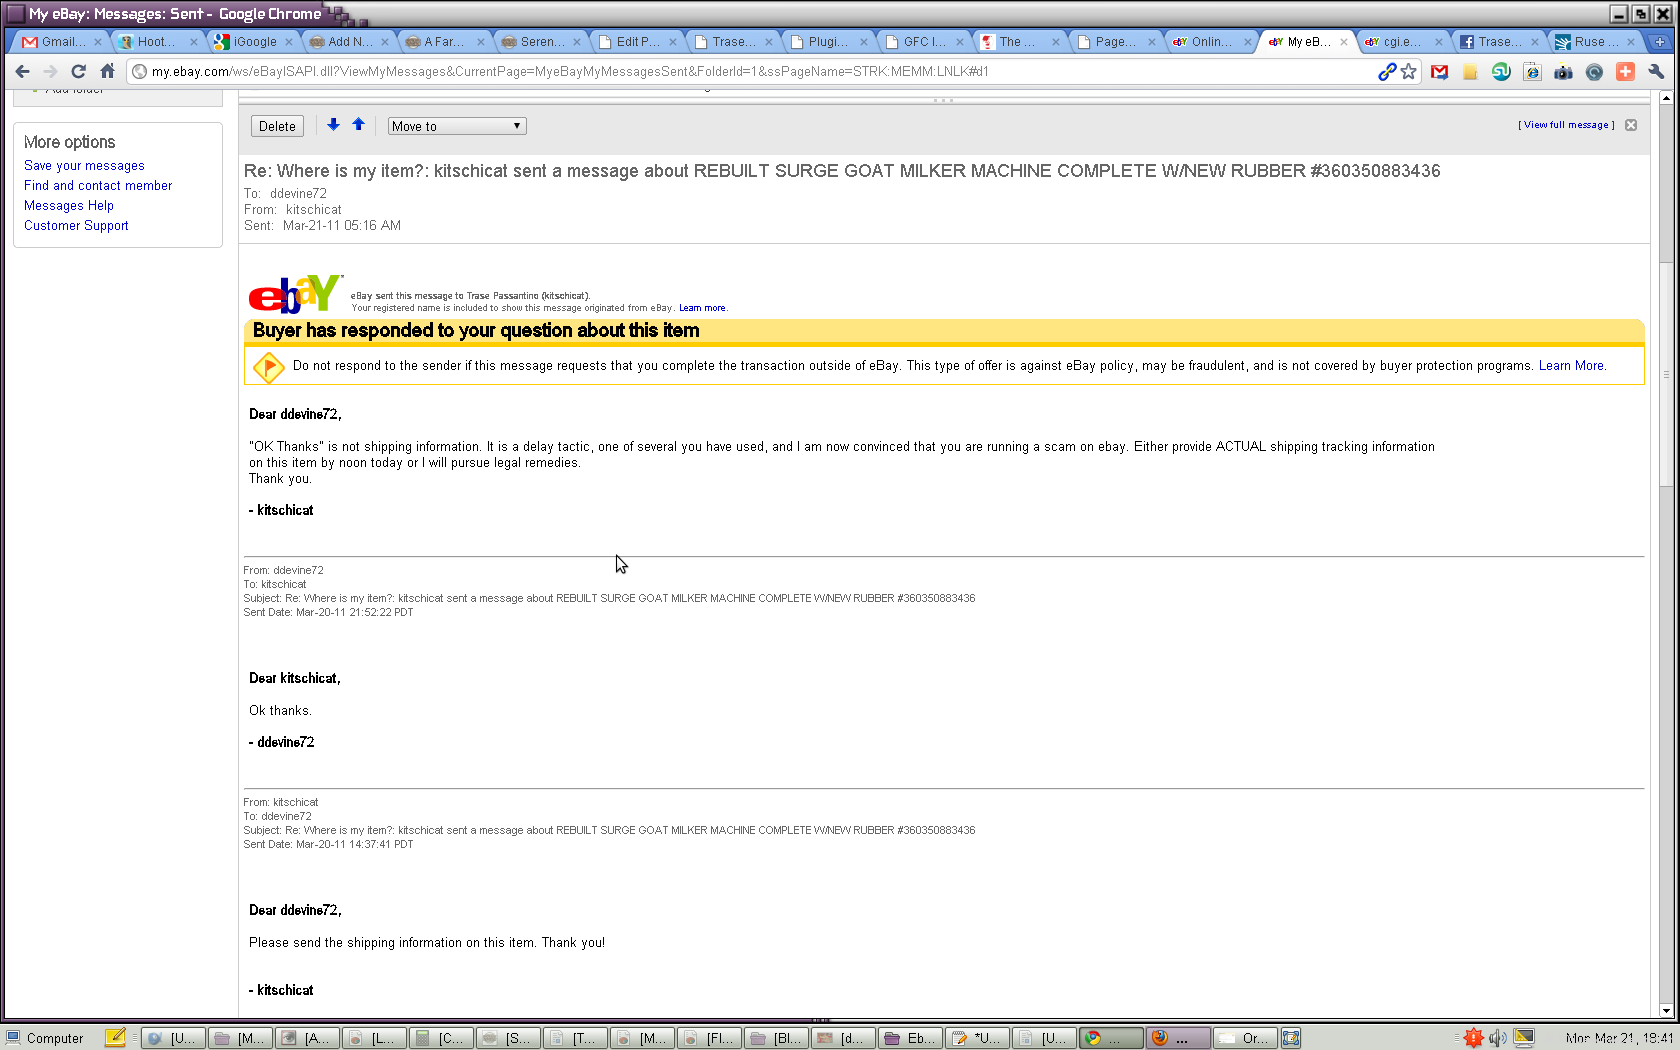Screen dimensions: 1680x1050
Task: Open the Move to folder dropdown
Action: (x=457, y=126)
